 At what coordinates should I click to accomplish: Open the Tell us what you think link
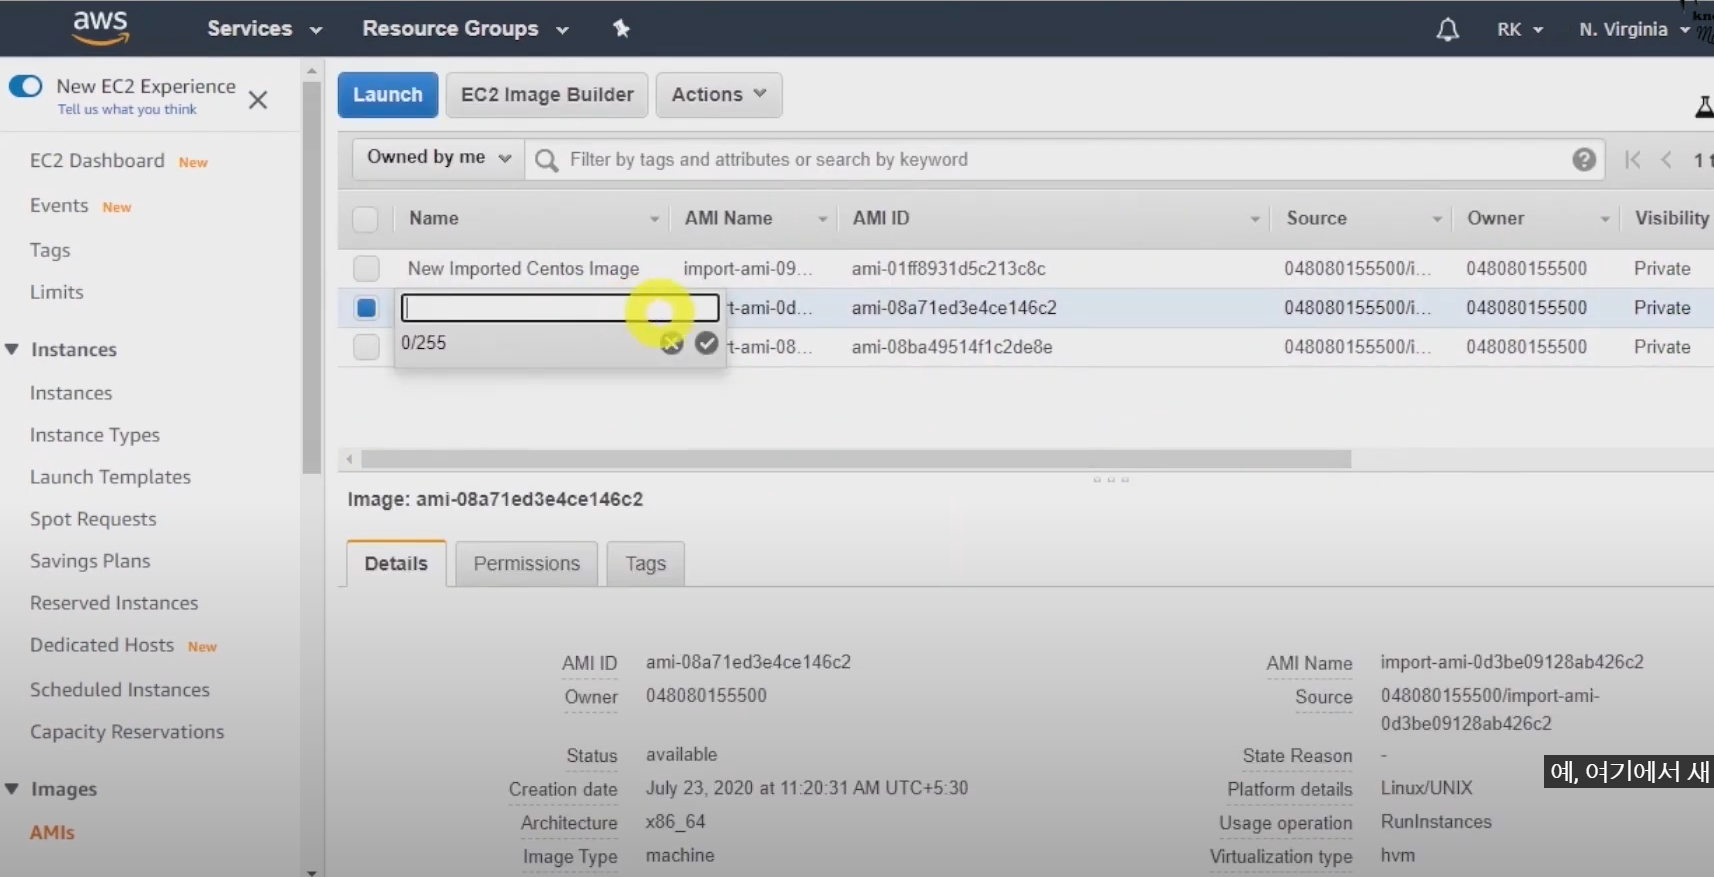pyautogui.click(x=127, y=110)
